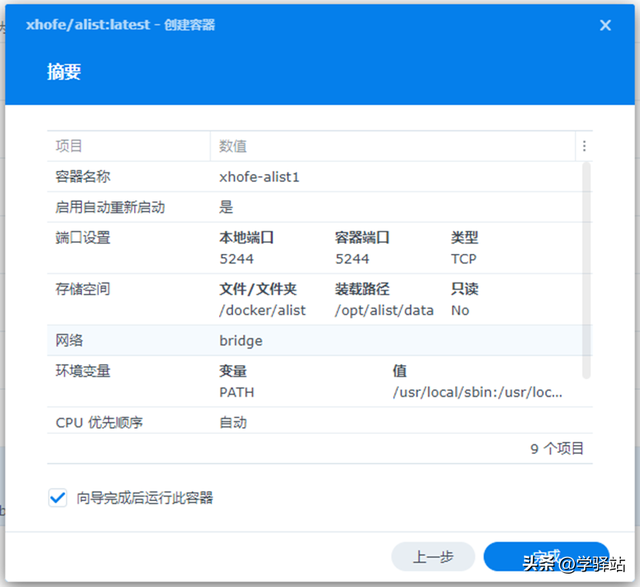Click the /usr/local/sbin path value
640x587 pixels.
pyautogui.click(x=477, y=392)
